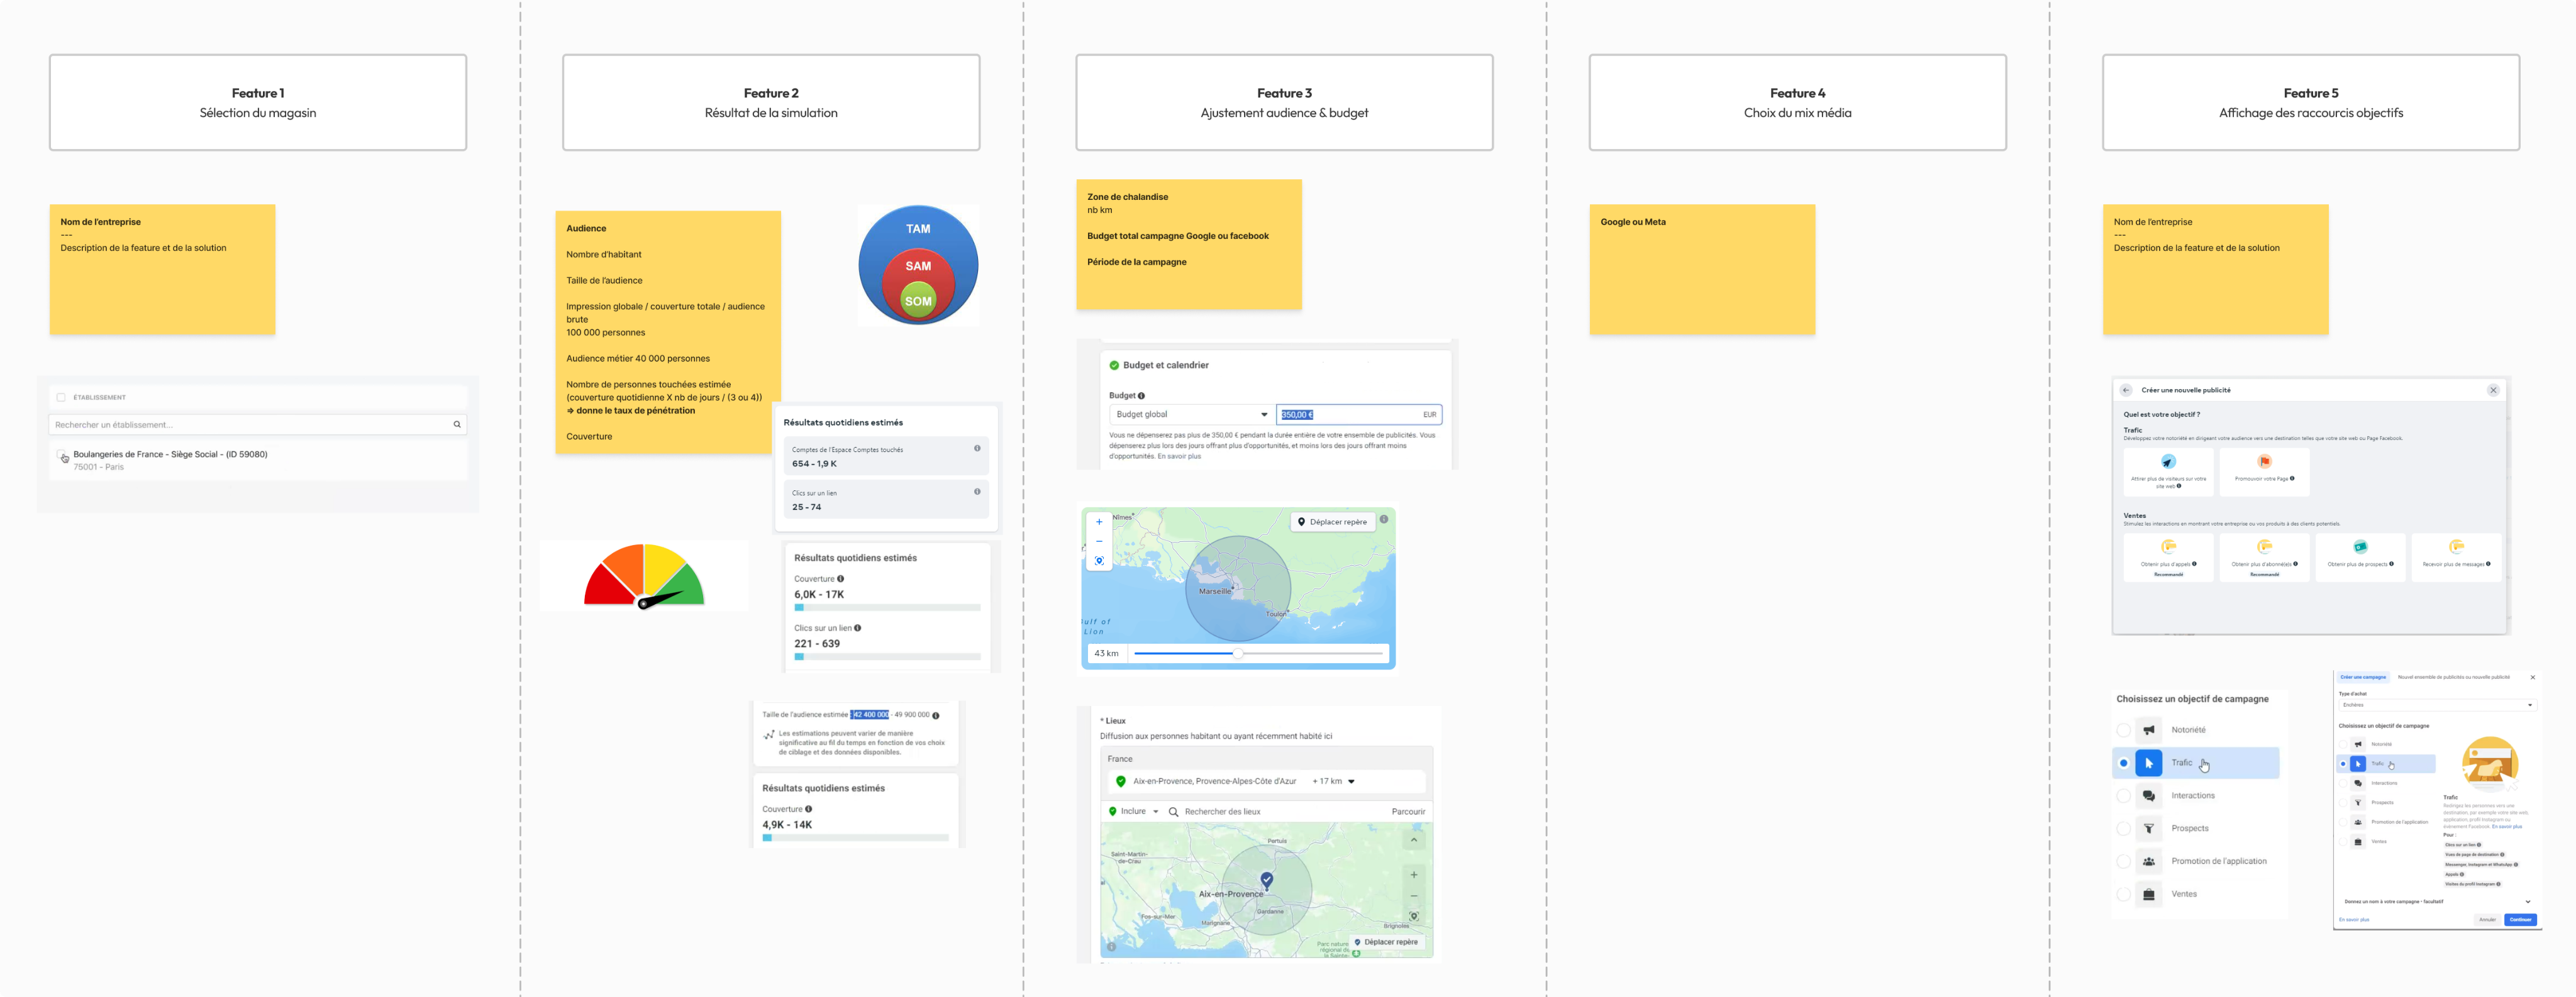Screen dimensions: 2576x997
Task: Choose 'Attirer plus de visiteurs' website icon
Action: [2168, 462]
